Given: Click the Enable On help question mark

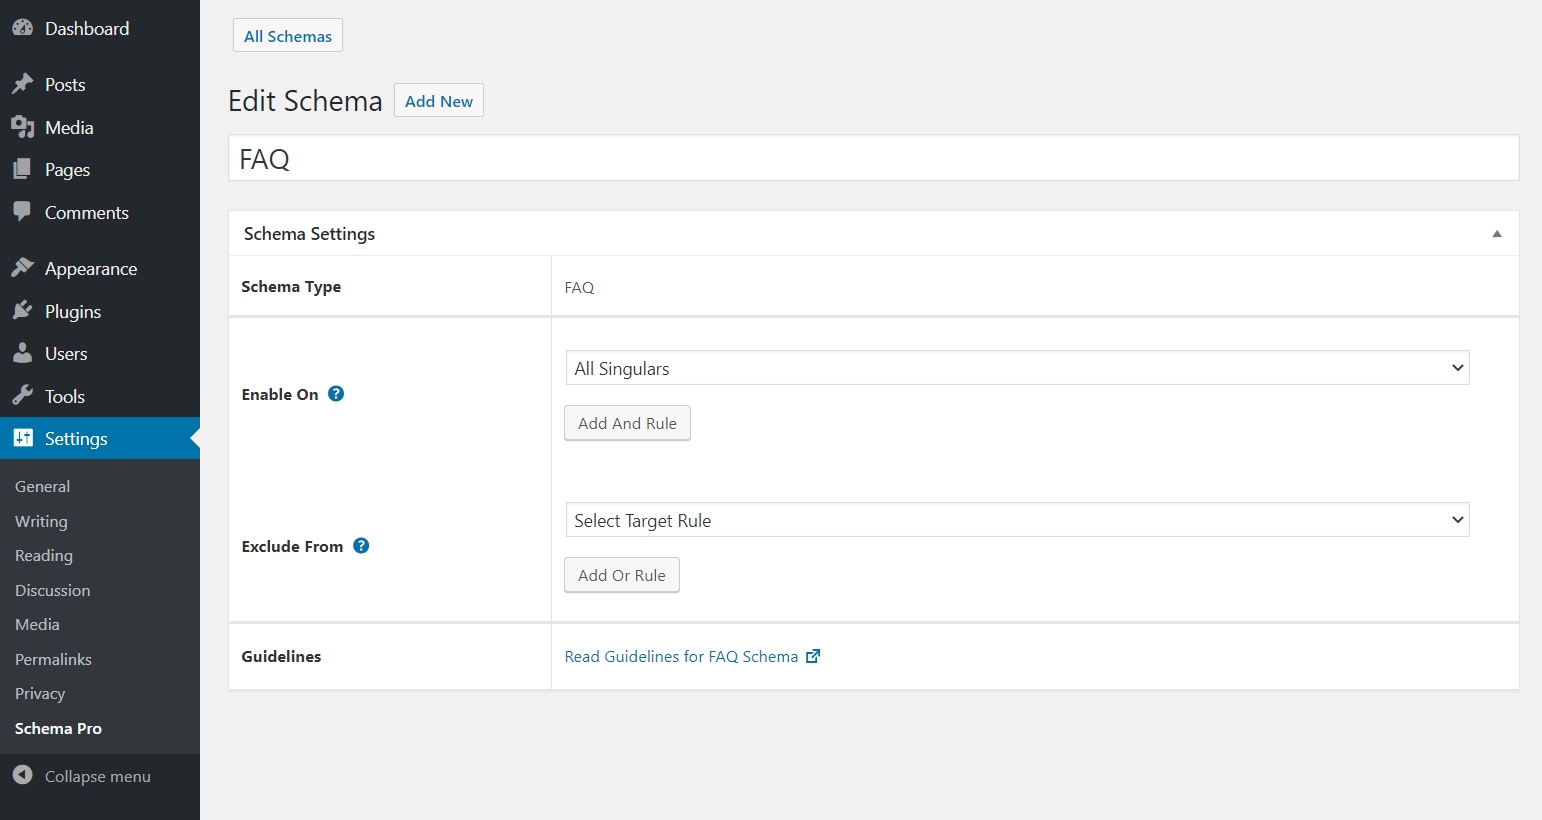Looking at the screenshot, I should (335, 393).
